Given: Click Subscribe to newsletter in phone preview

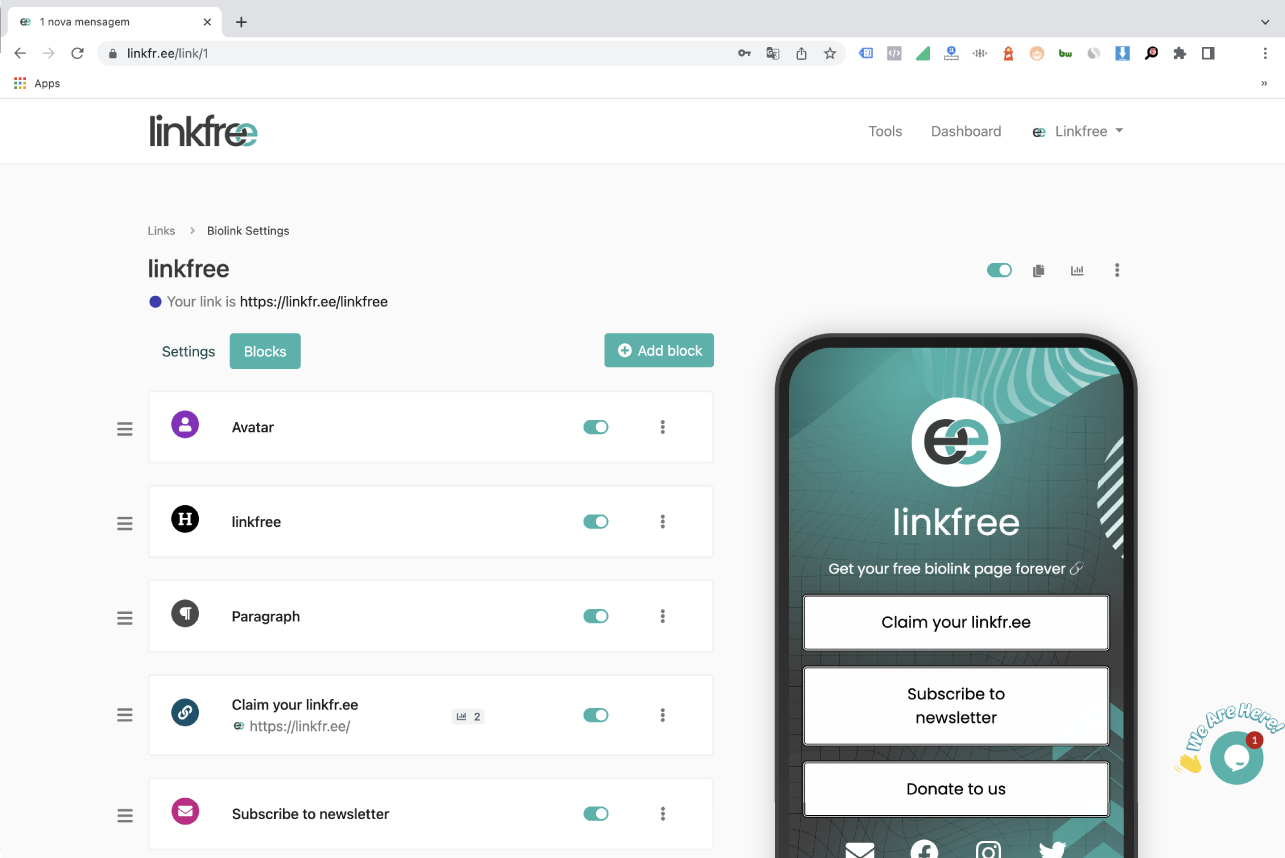Looking at the screenshot, I should [x=956, y=706].
